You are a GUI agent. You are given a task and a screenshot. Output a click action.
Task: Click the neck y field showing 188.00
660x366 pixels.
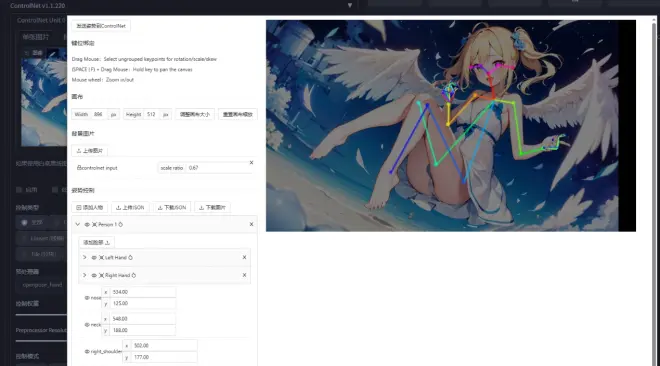point(143,330)
